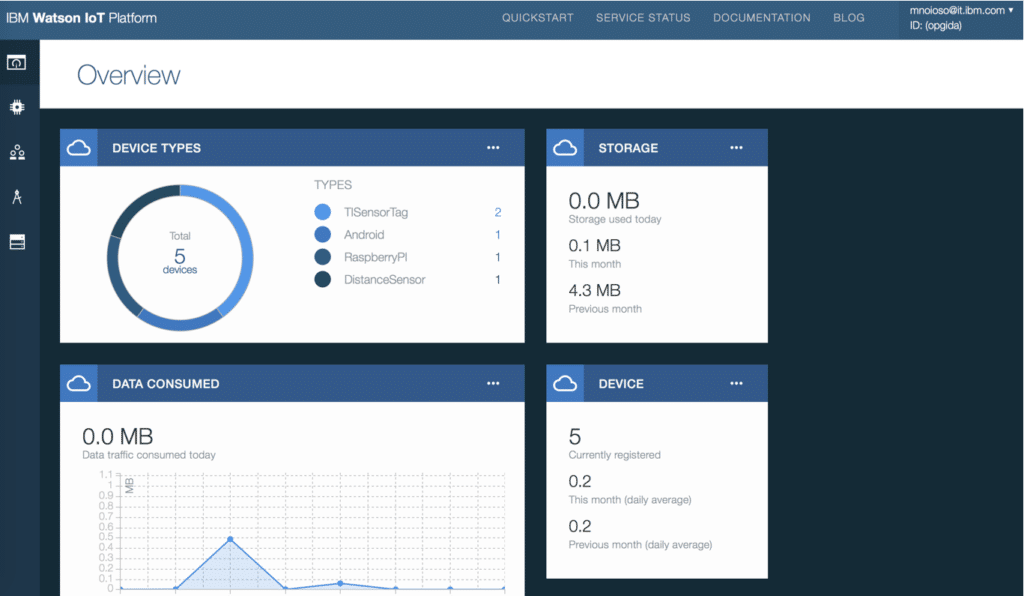Select the DistanceSensor color dot in legend
Screen dimensions: 1024x596
(323, 279)
